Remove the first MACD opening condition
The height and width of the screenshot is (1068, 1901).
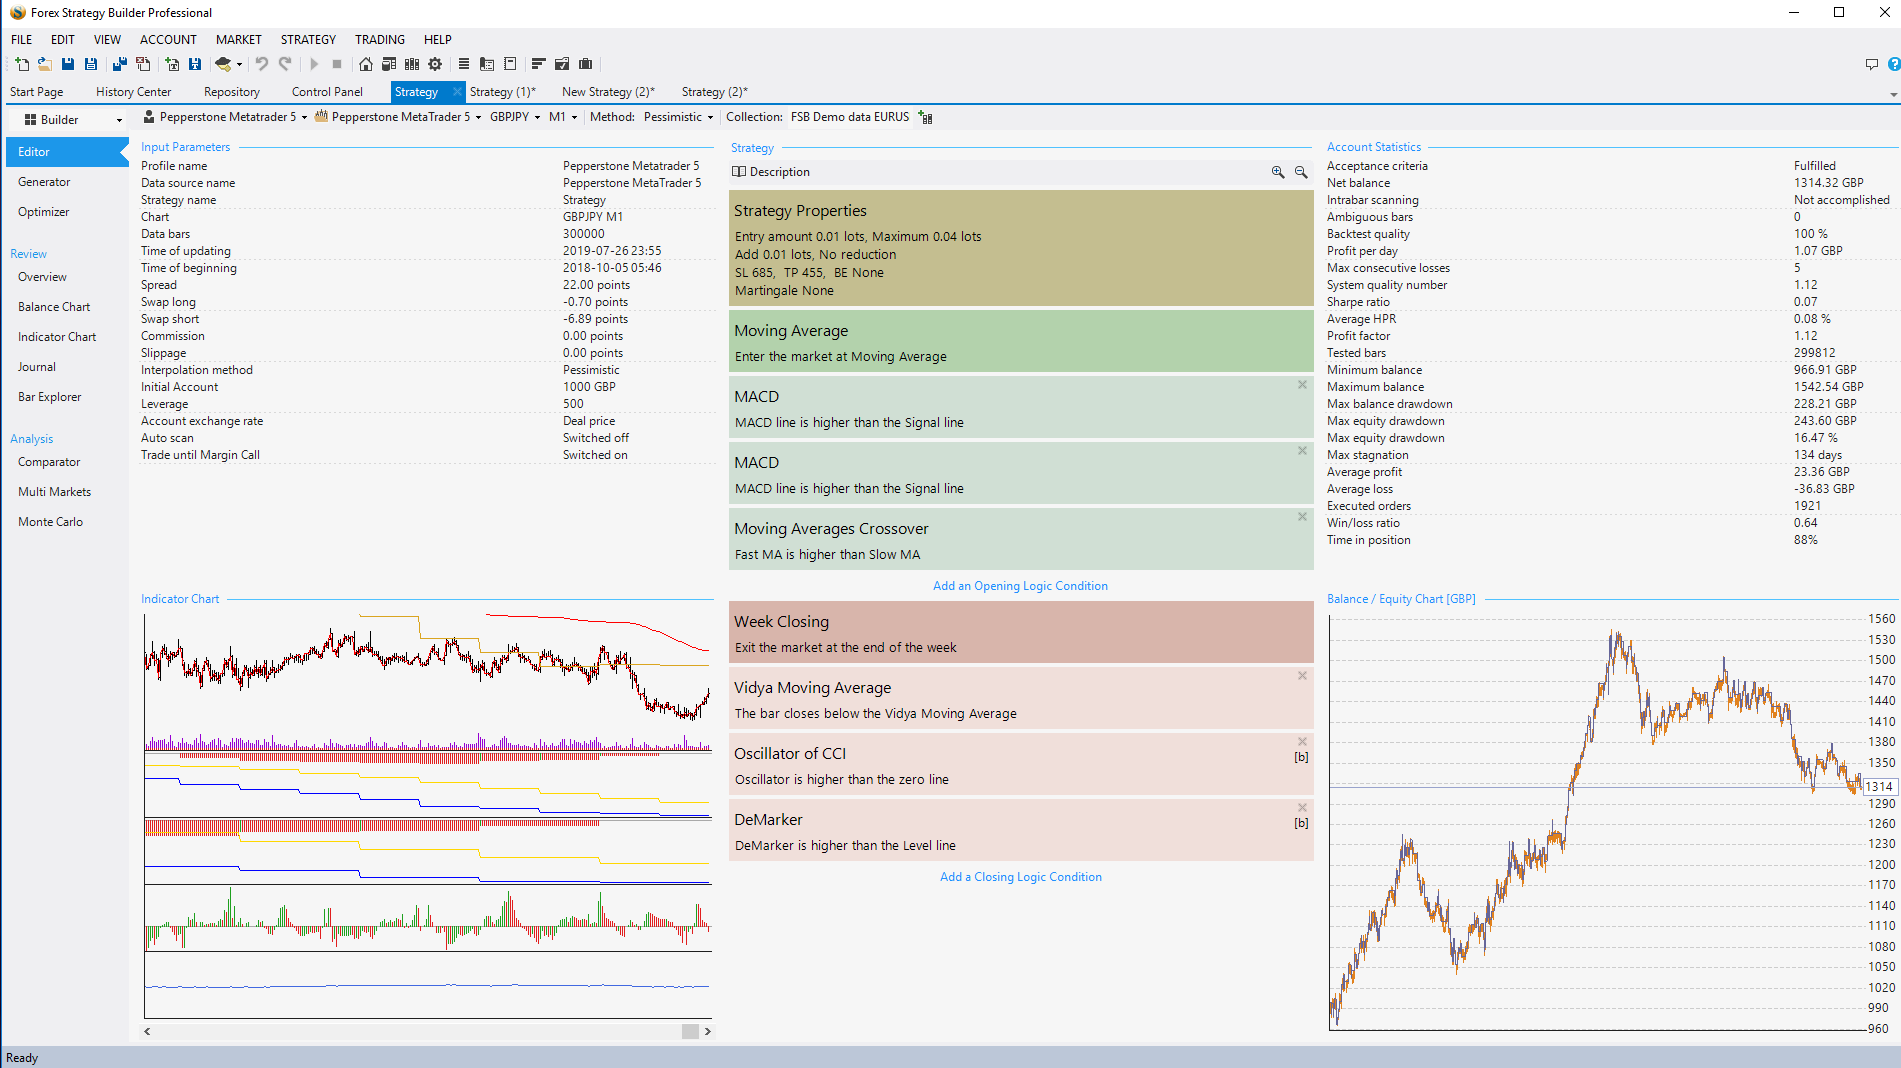point(1302,385)
